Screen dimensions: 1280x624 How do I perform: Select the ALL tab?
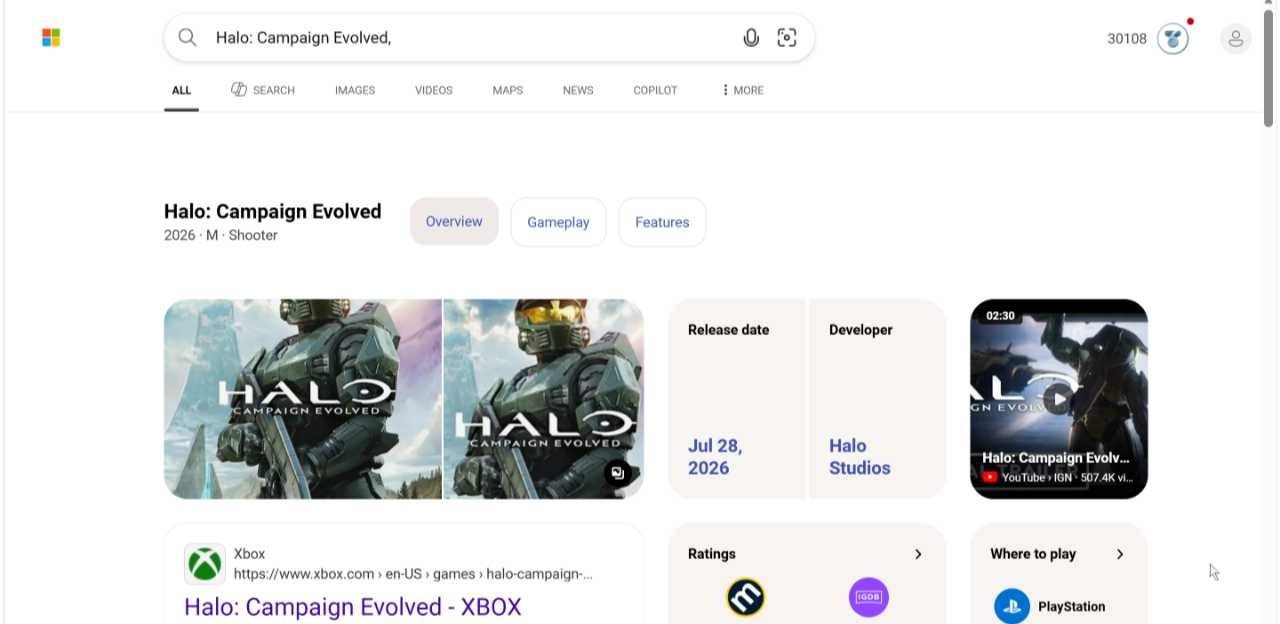(x=181, y=90)
